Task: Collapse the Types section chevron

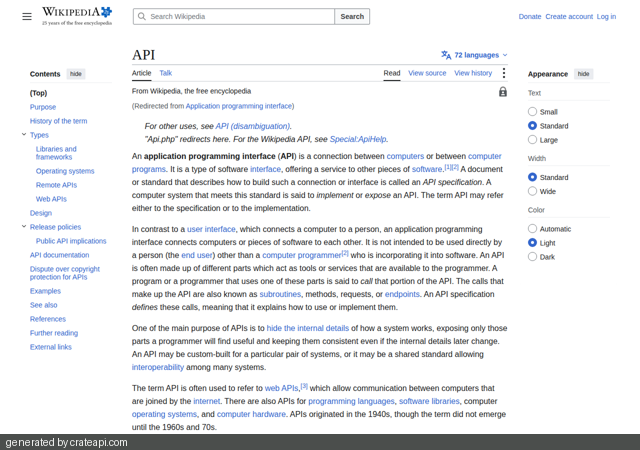Action: pos(24,134)
